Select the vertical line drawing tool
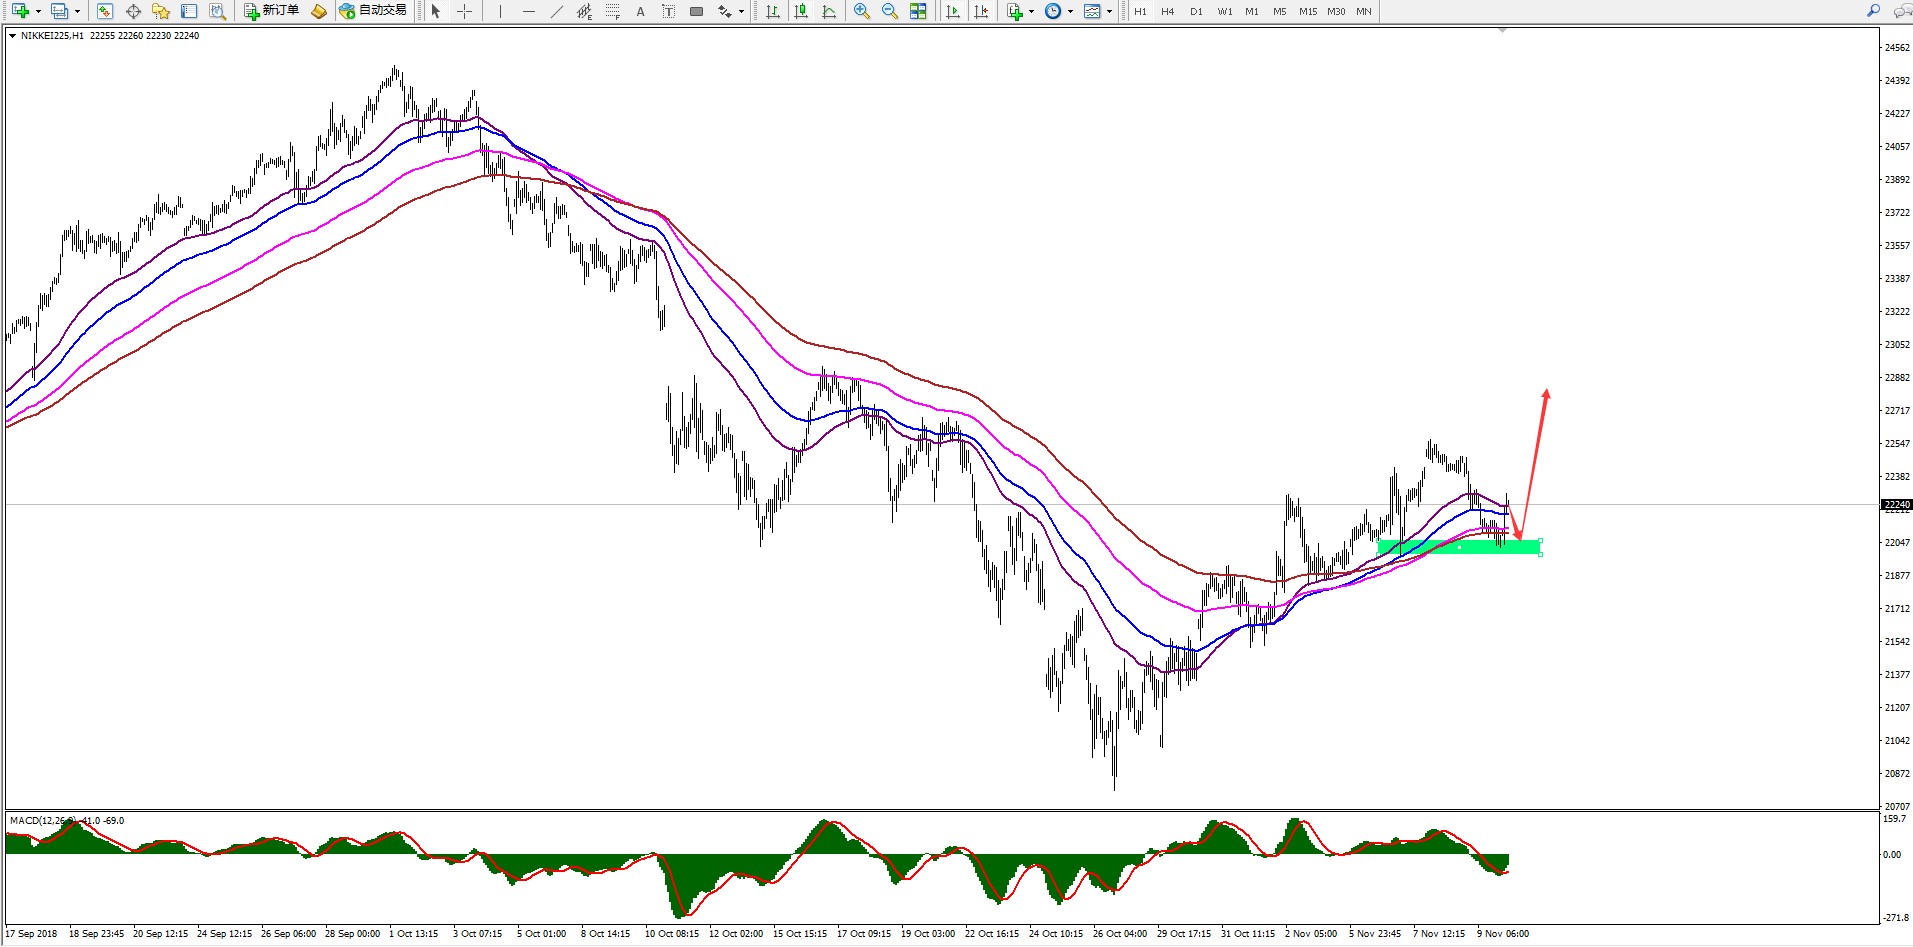The width and height of the screenshot is (1913, 947). point(500,11)
